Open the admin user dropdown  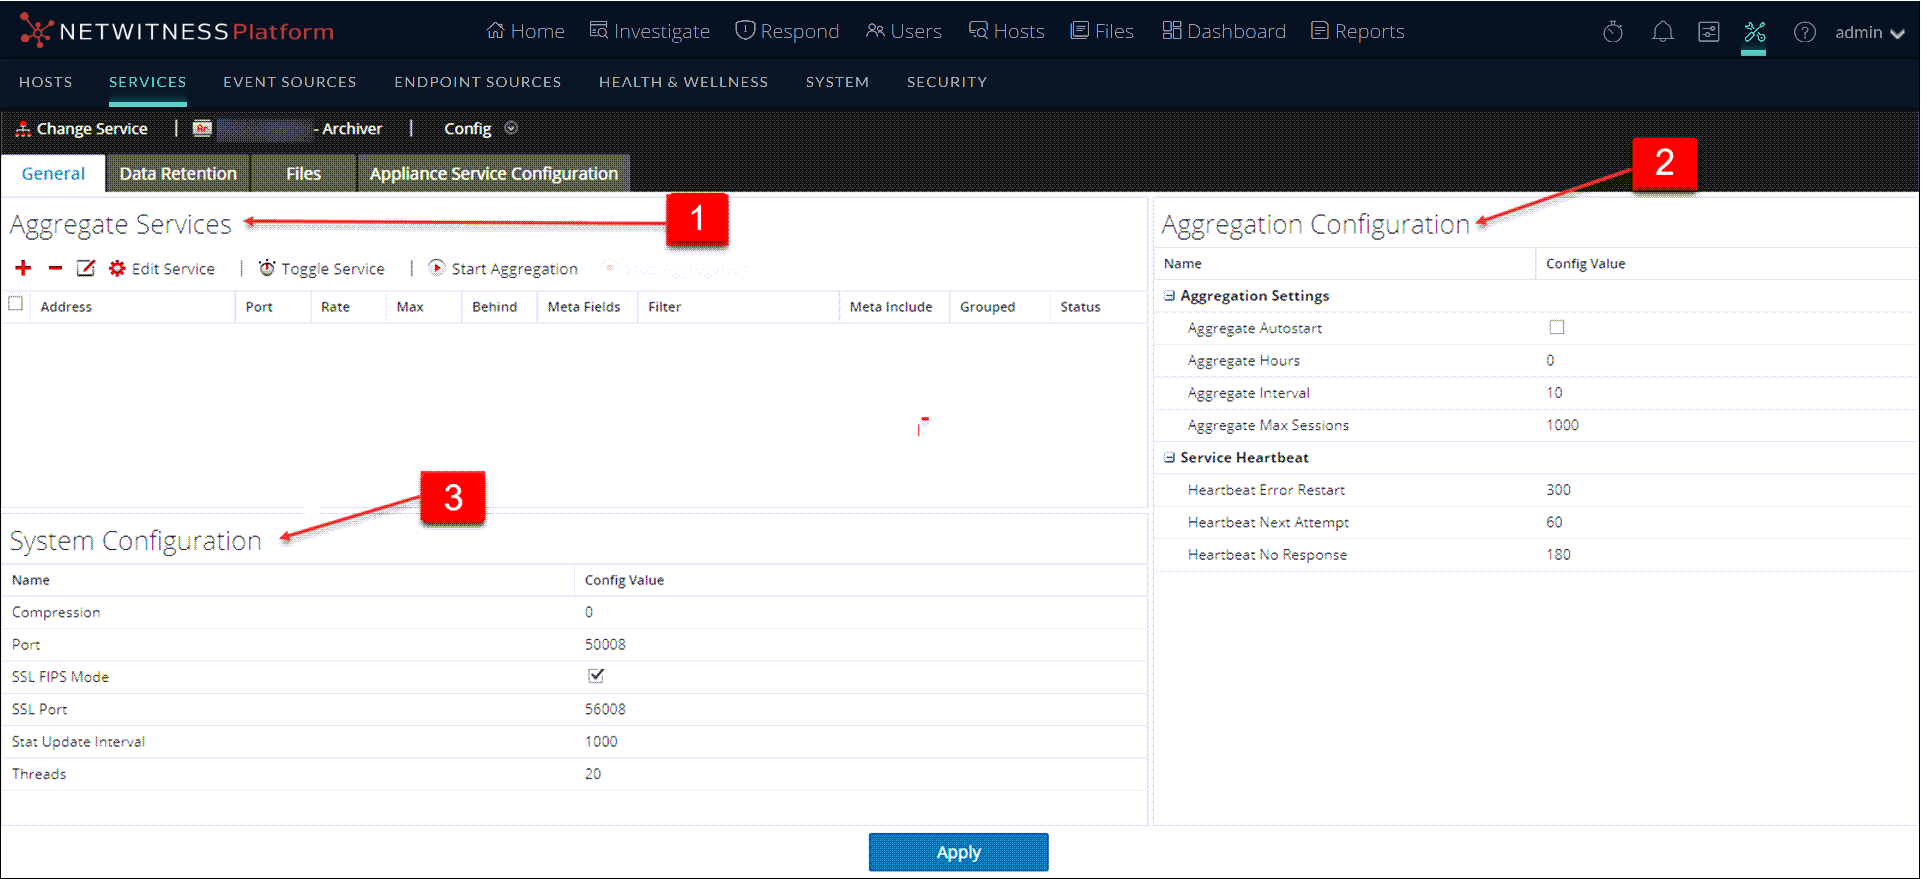1868,32
